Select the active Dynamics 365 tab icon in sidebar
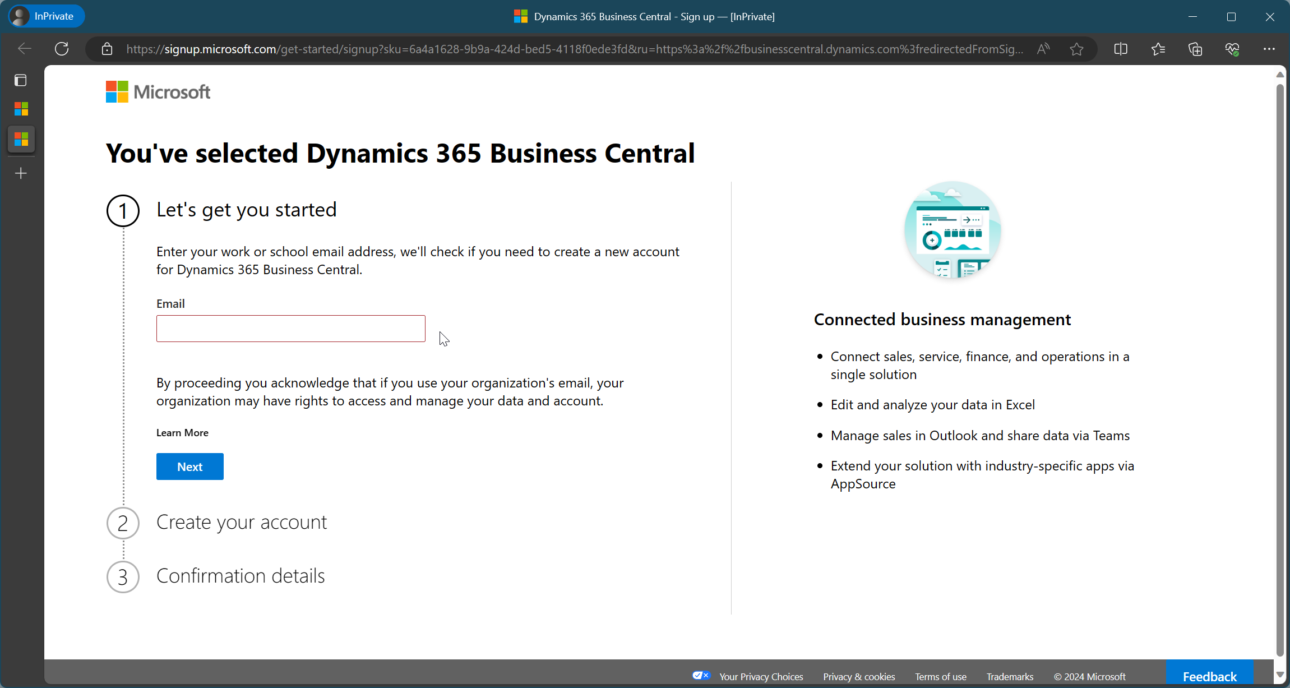 [21, 140]
